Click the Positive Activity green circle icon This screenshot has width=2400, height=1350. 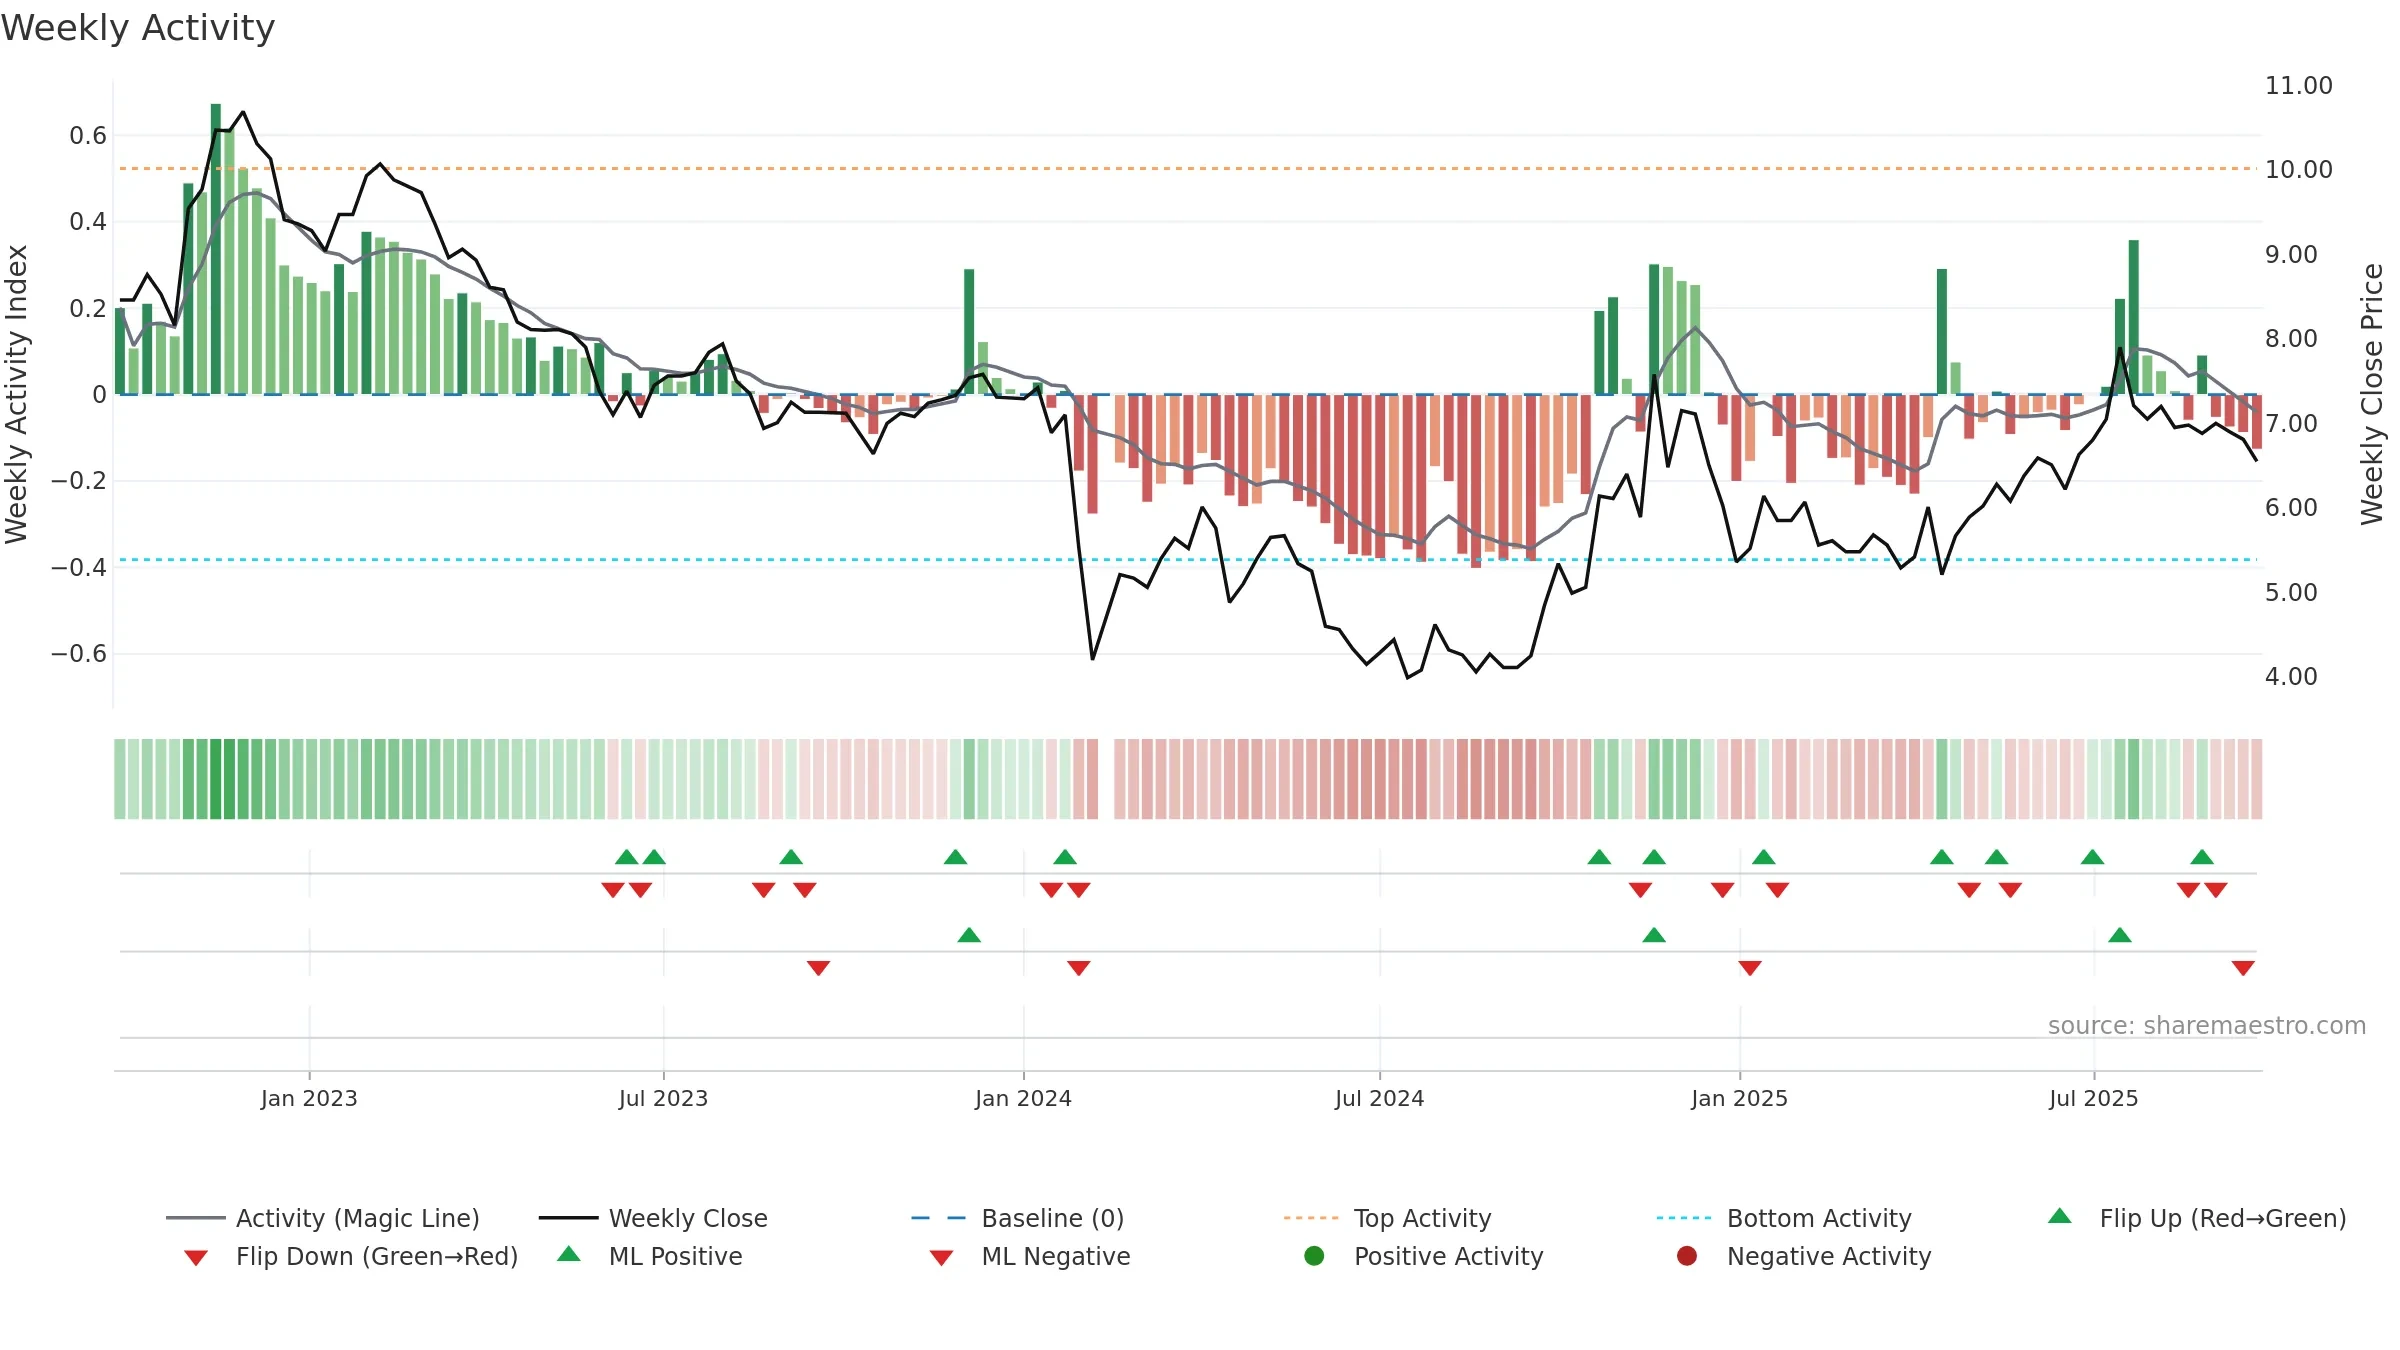click(1315, 1256)
